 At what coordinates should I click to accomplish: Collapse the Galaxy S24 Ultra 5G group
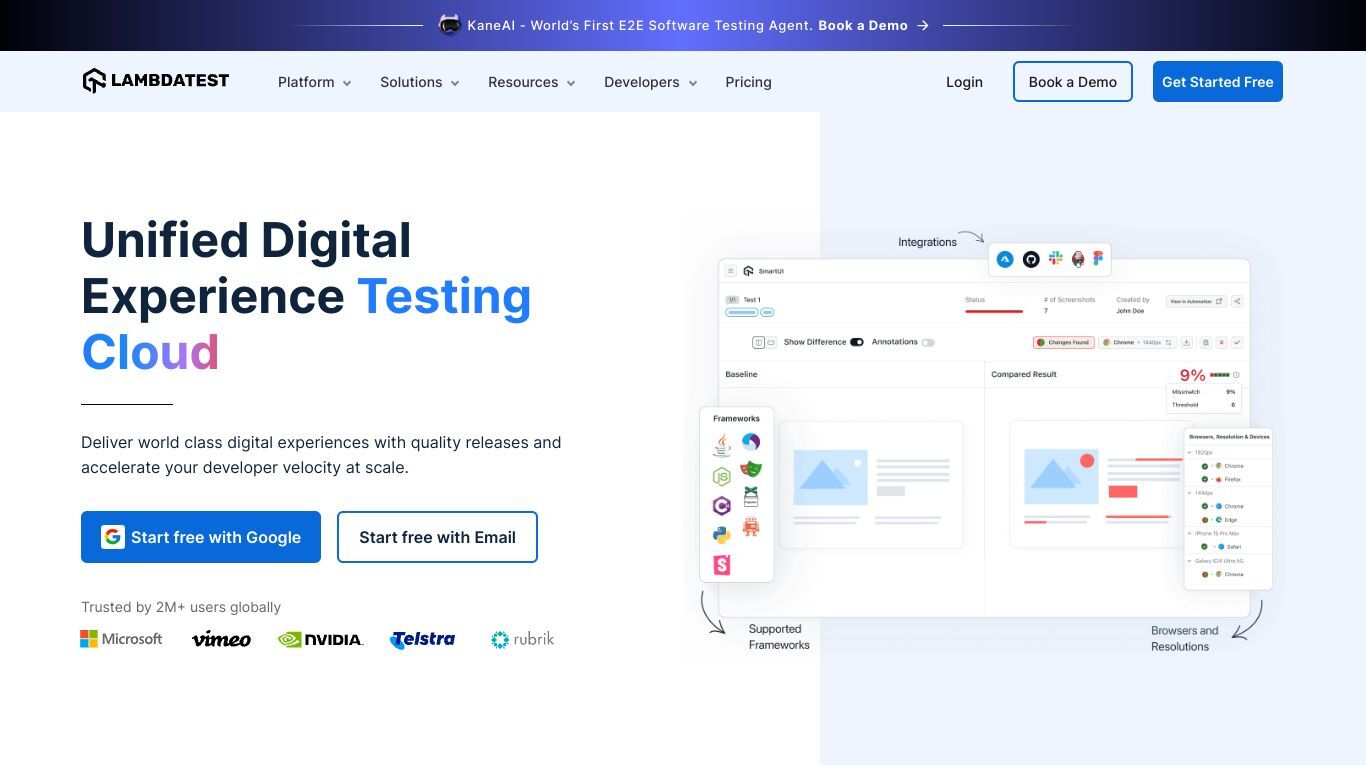[x=1189, y=561]
